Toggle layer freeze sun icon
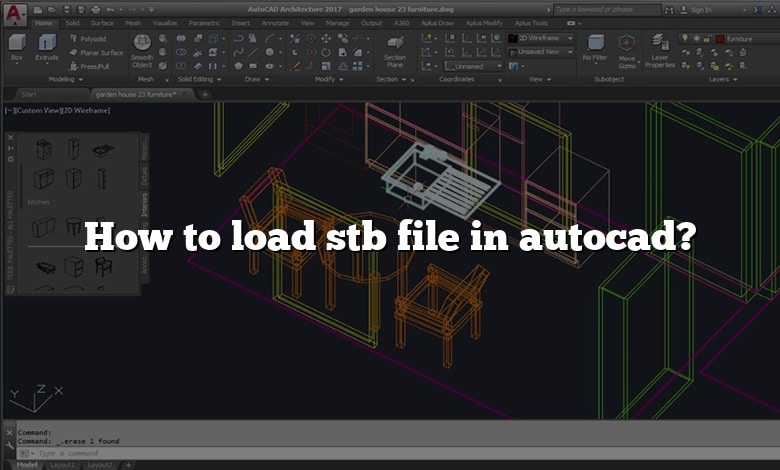780x470 pixels. pyautogui.click(x=696, y=38)
